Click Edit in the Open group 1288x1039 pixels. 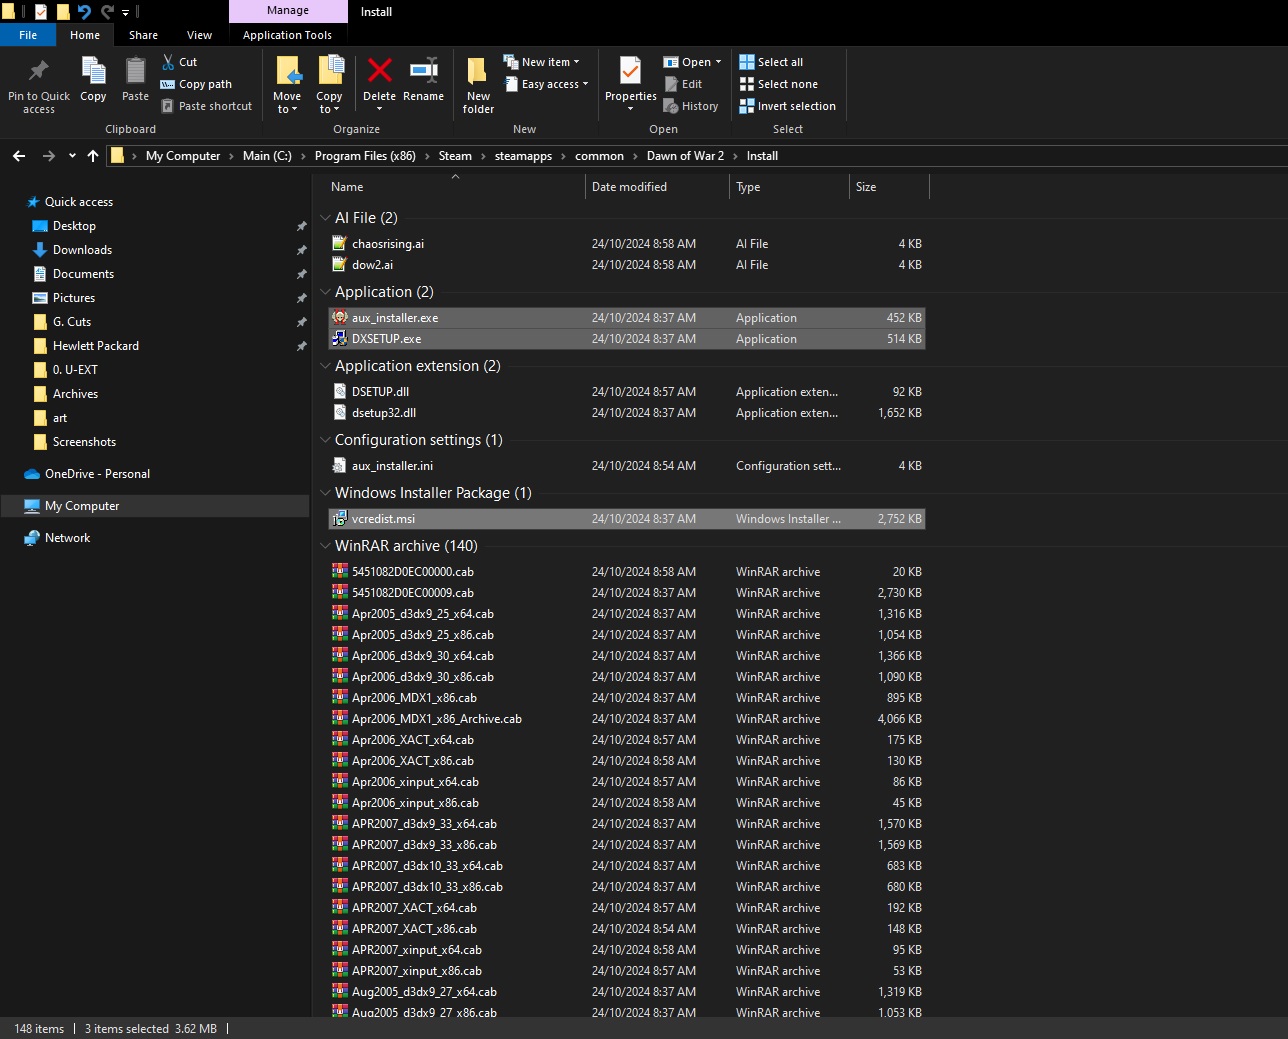tap(684, 84)
